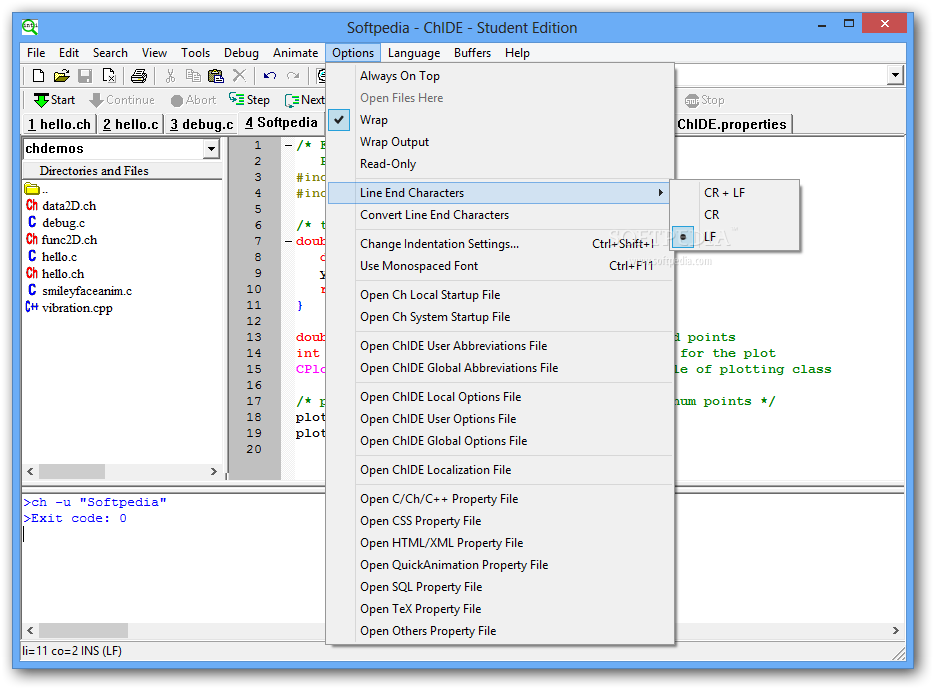Click the Print icon
This screenshot has height=689, width=934.
pos(139,76)
